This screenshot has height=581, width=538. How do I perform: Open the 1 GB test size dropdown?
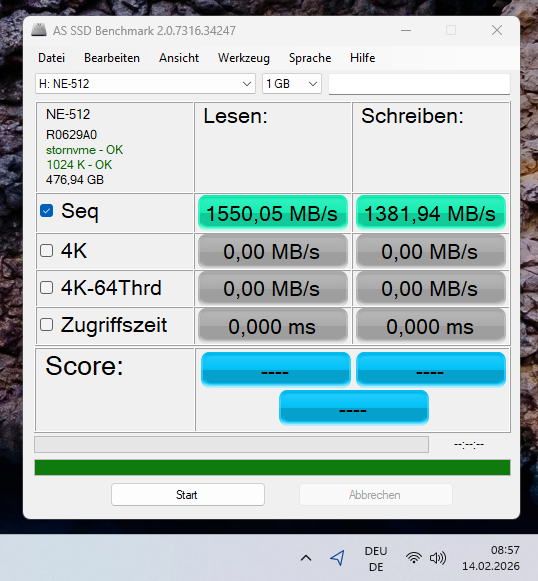[292, 84]
